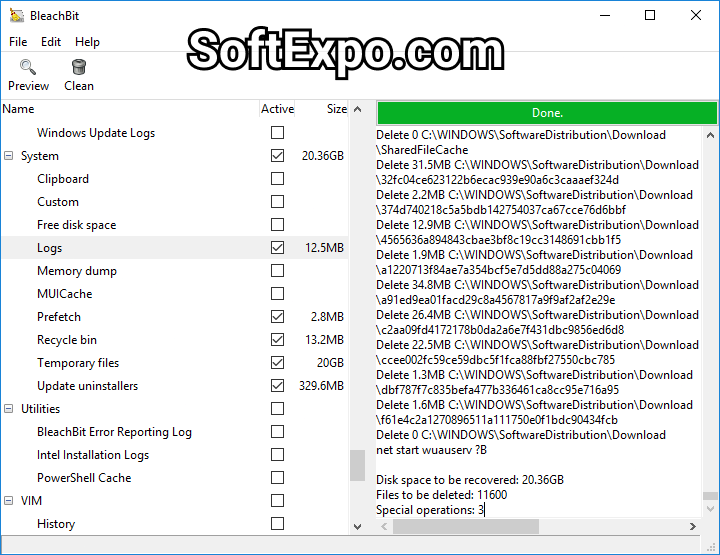Enable the VIM group checkbox
The width and height of the screenshot is (720, 555).
pos(277,500)
